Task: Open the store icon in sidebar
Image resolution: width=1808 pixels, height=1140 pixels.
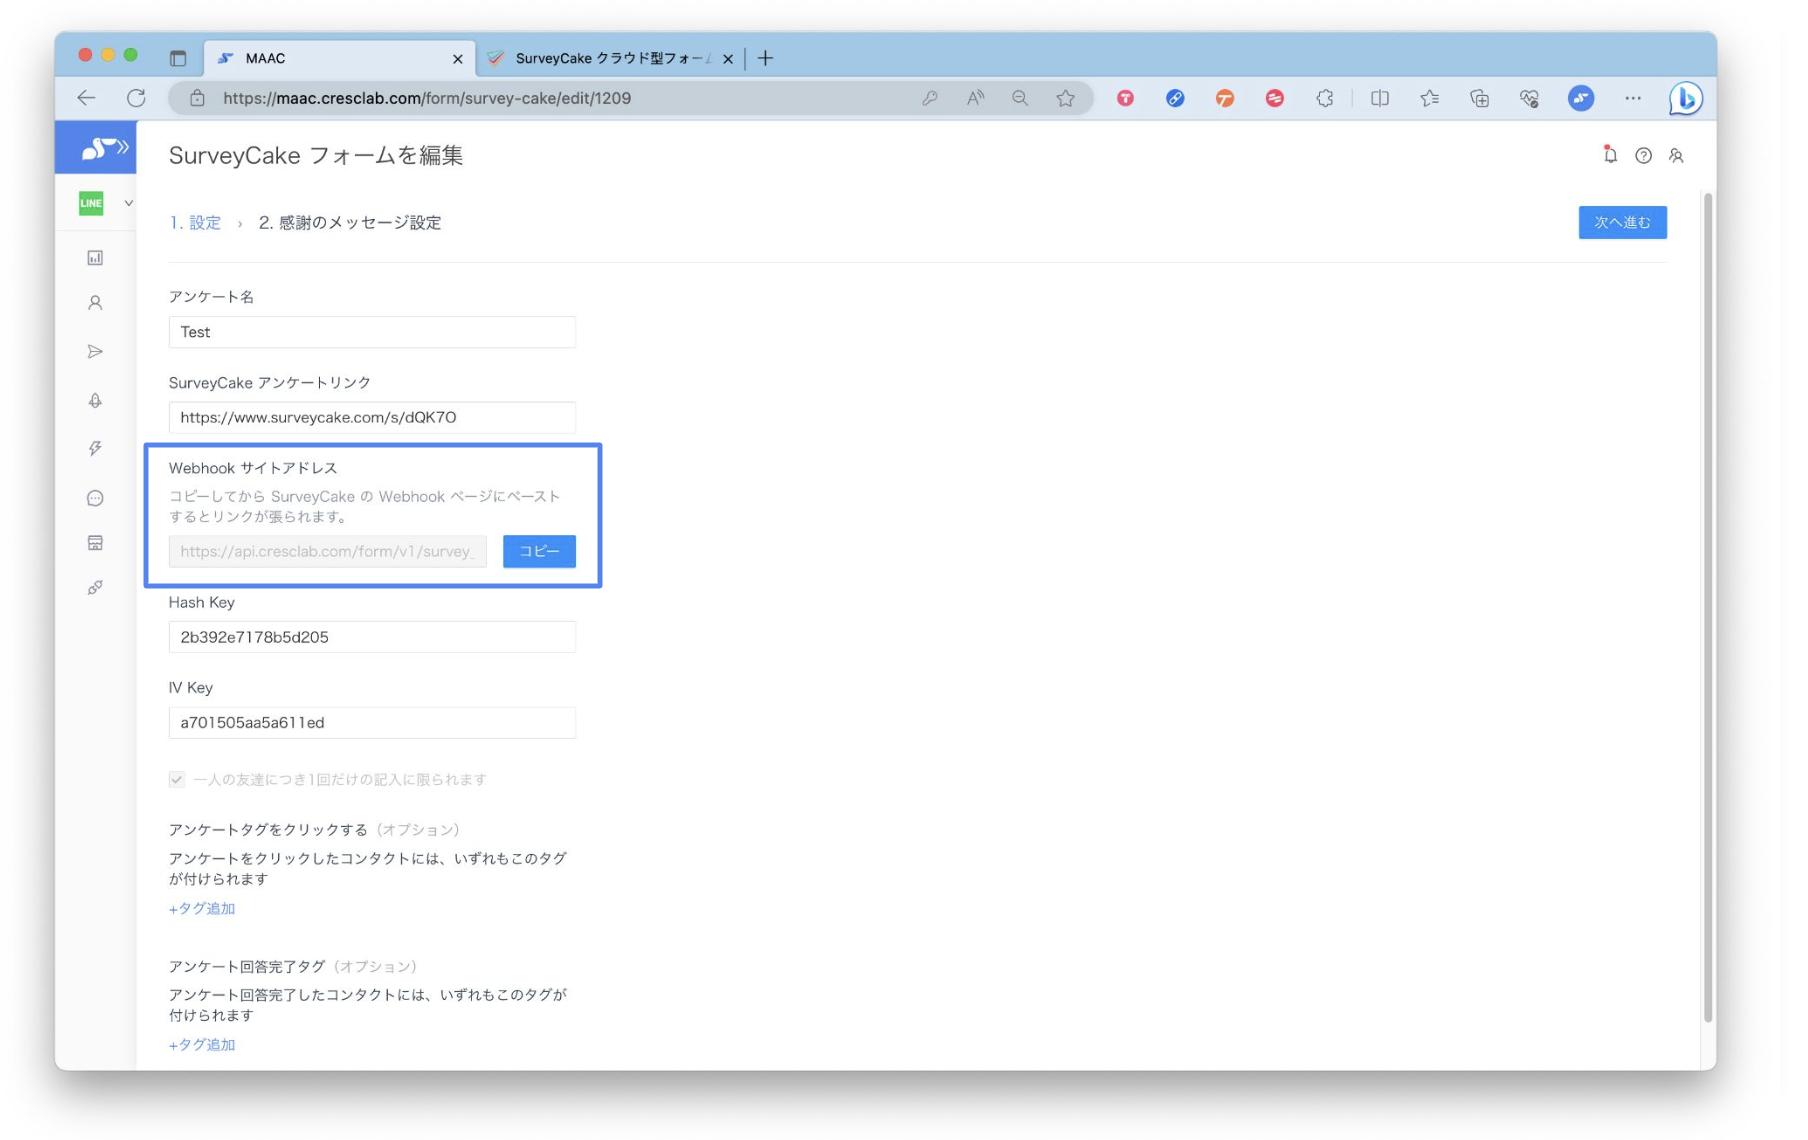Action: (x=95, y=543)
